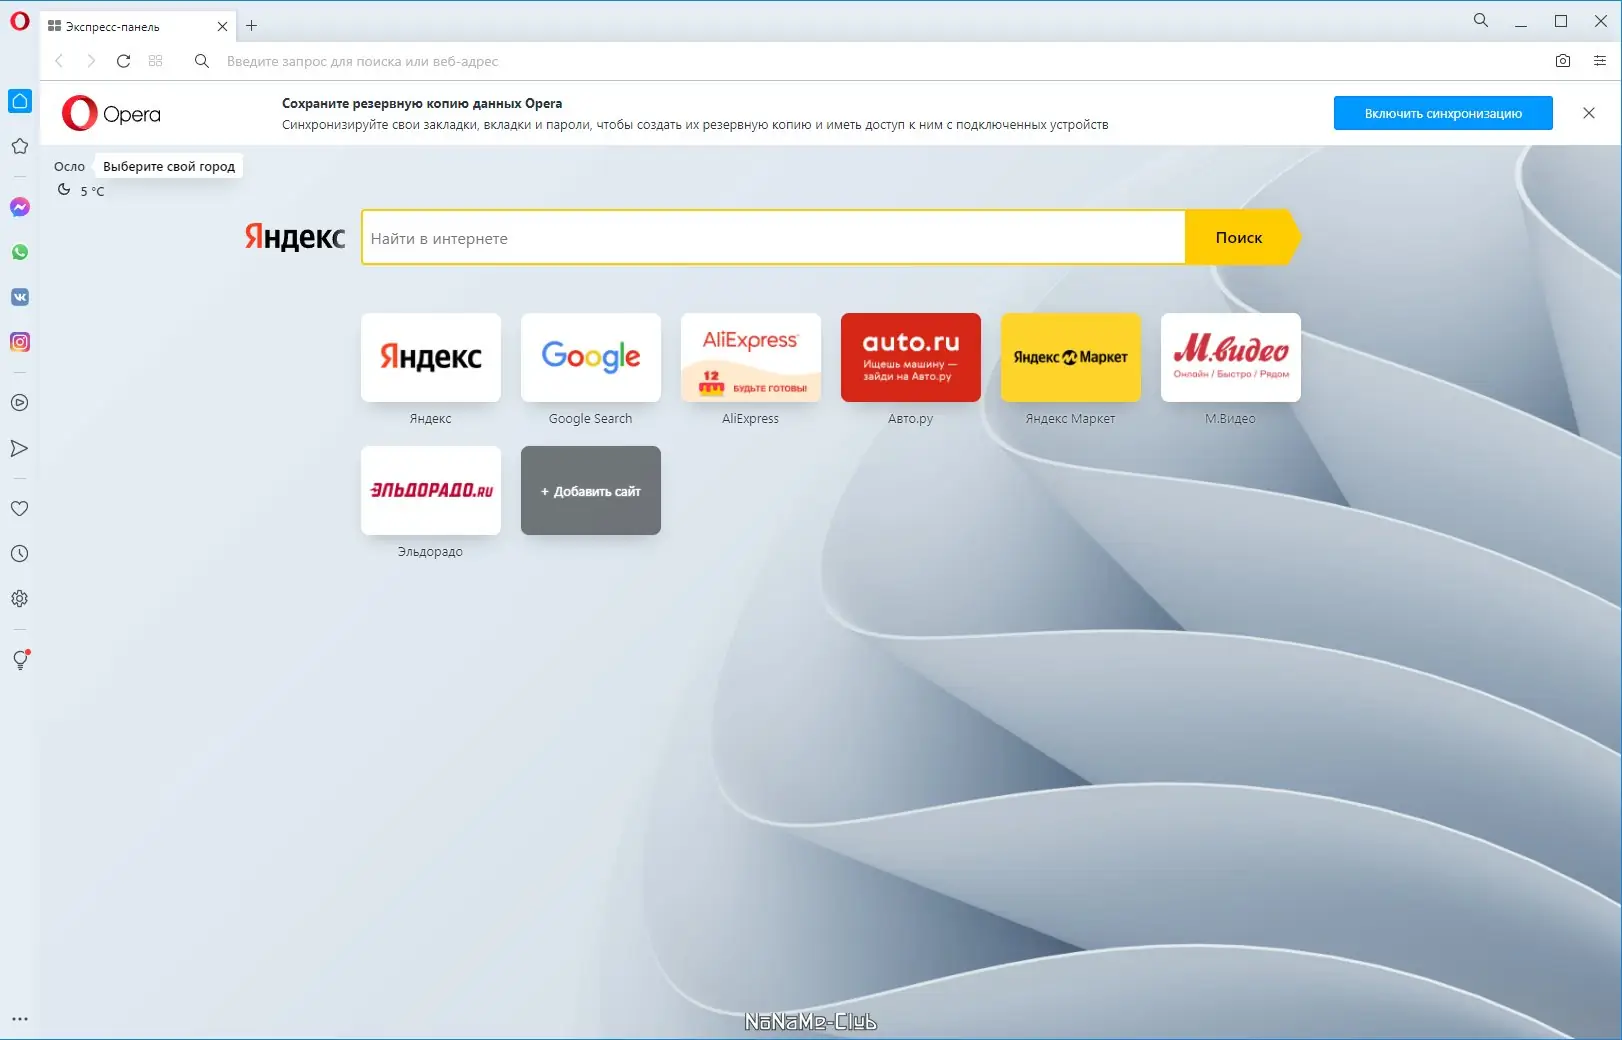Open the Google Search speed dial tile
The height and width of the screenshot is (1040, 1622).
pyautogui.click(x=591, y=357)
